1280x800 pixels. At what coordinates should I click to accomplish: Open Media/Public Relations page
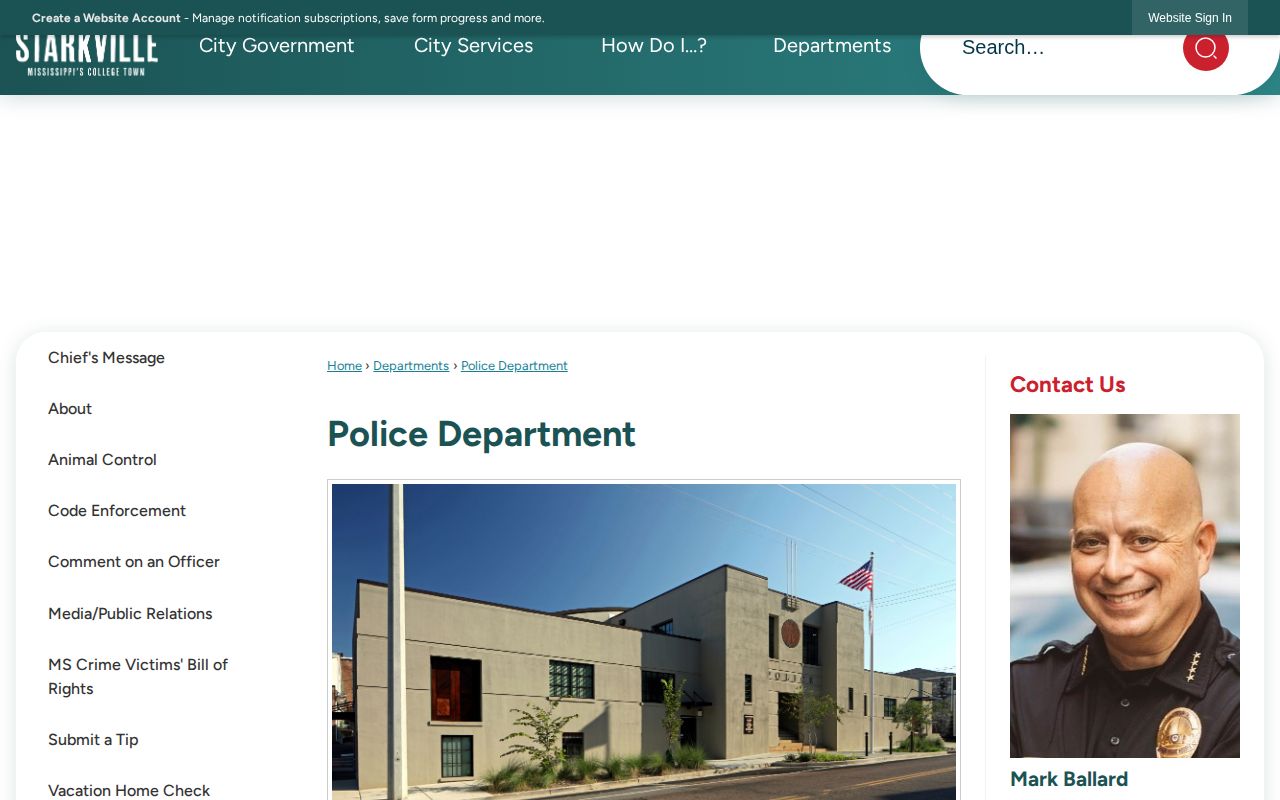(130, 614)
